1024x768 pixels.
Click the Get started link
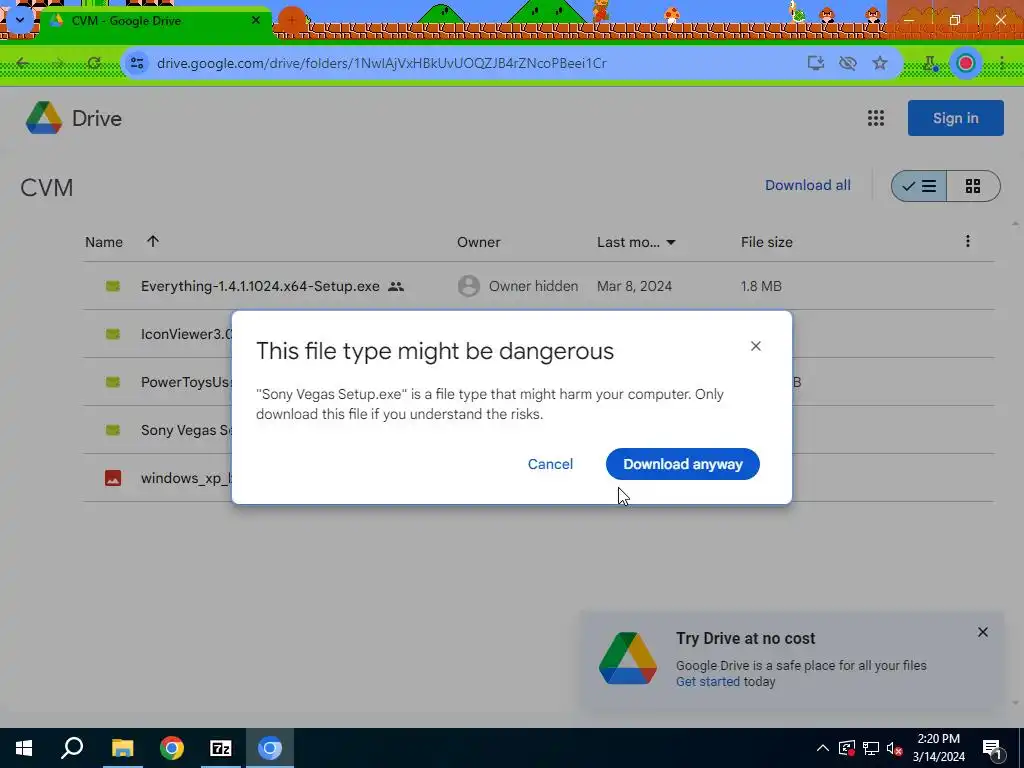(708, 682)
